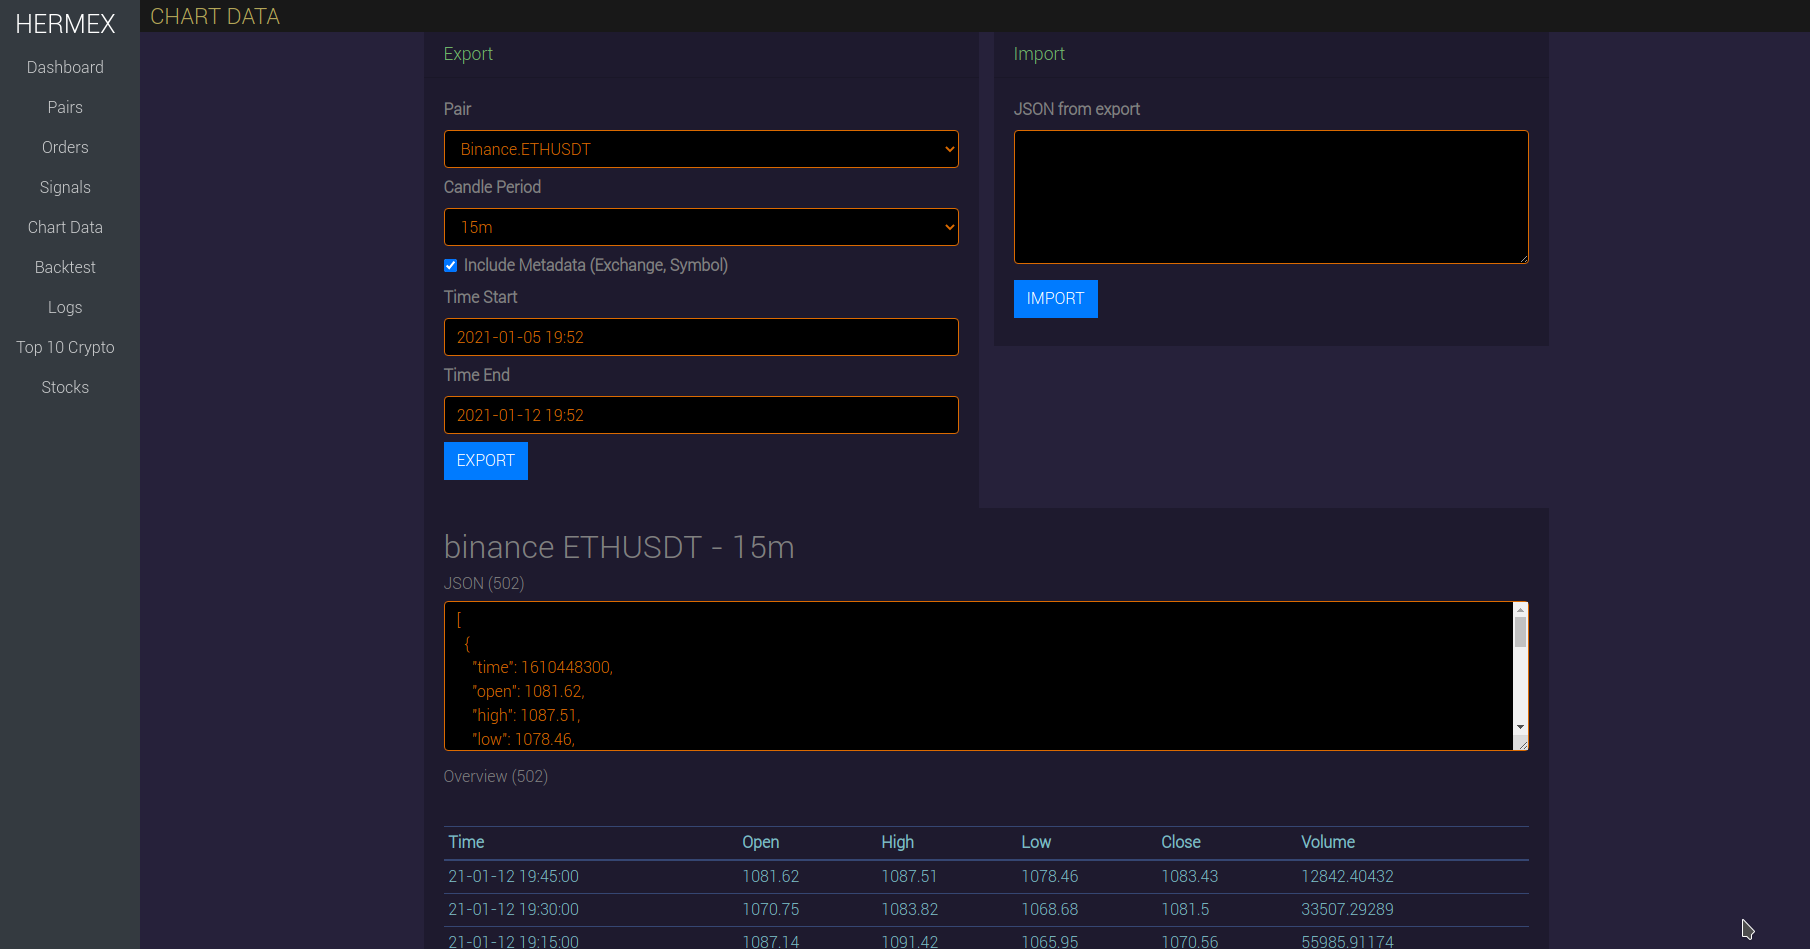Viewport: 1810px width, 949px height.
Task: Click the Include Metadata (Exchange, Symbol) label
Action: (x=596, y=265)
